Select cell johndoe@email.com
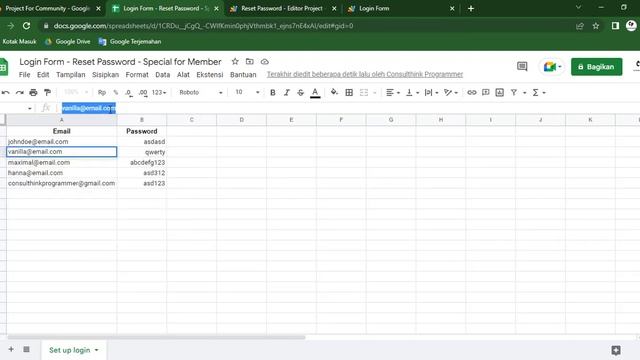 click(62, 142)
